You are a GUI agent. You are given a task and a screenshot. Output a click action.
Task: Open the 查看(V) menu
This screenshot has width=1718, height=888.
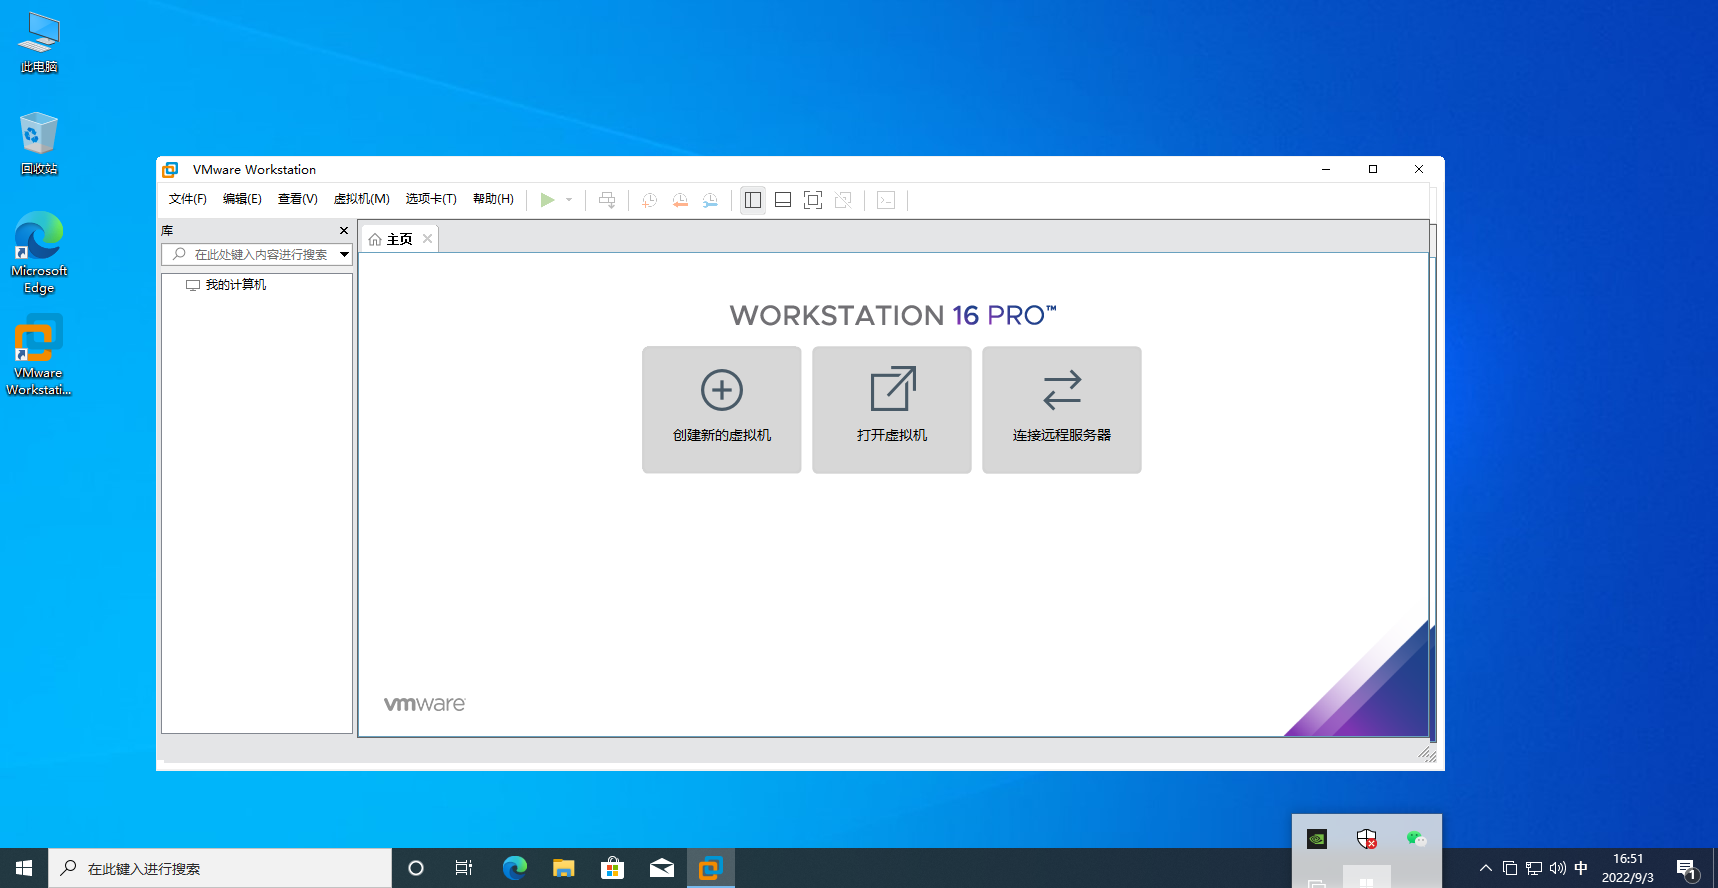tap(298, 199)
